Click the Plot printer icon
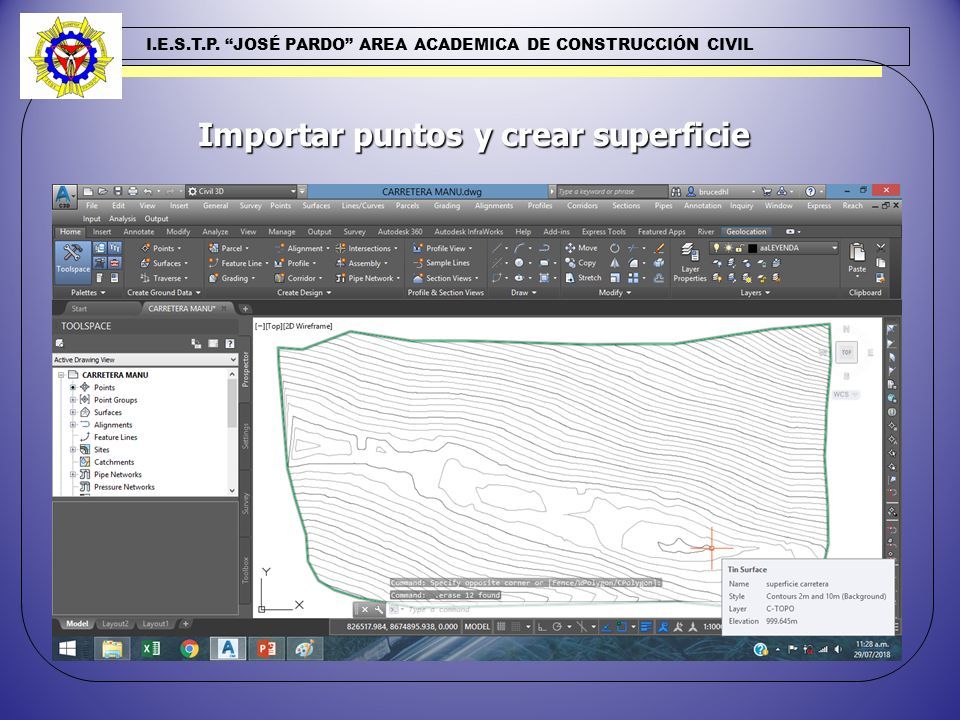 (x=132, y=191)
